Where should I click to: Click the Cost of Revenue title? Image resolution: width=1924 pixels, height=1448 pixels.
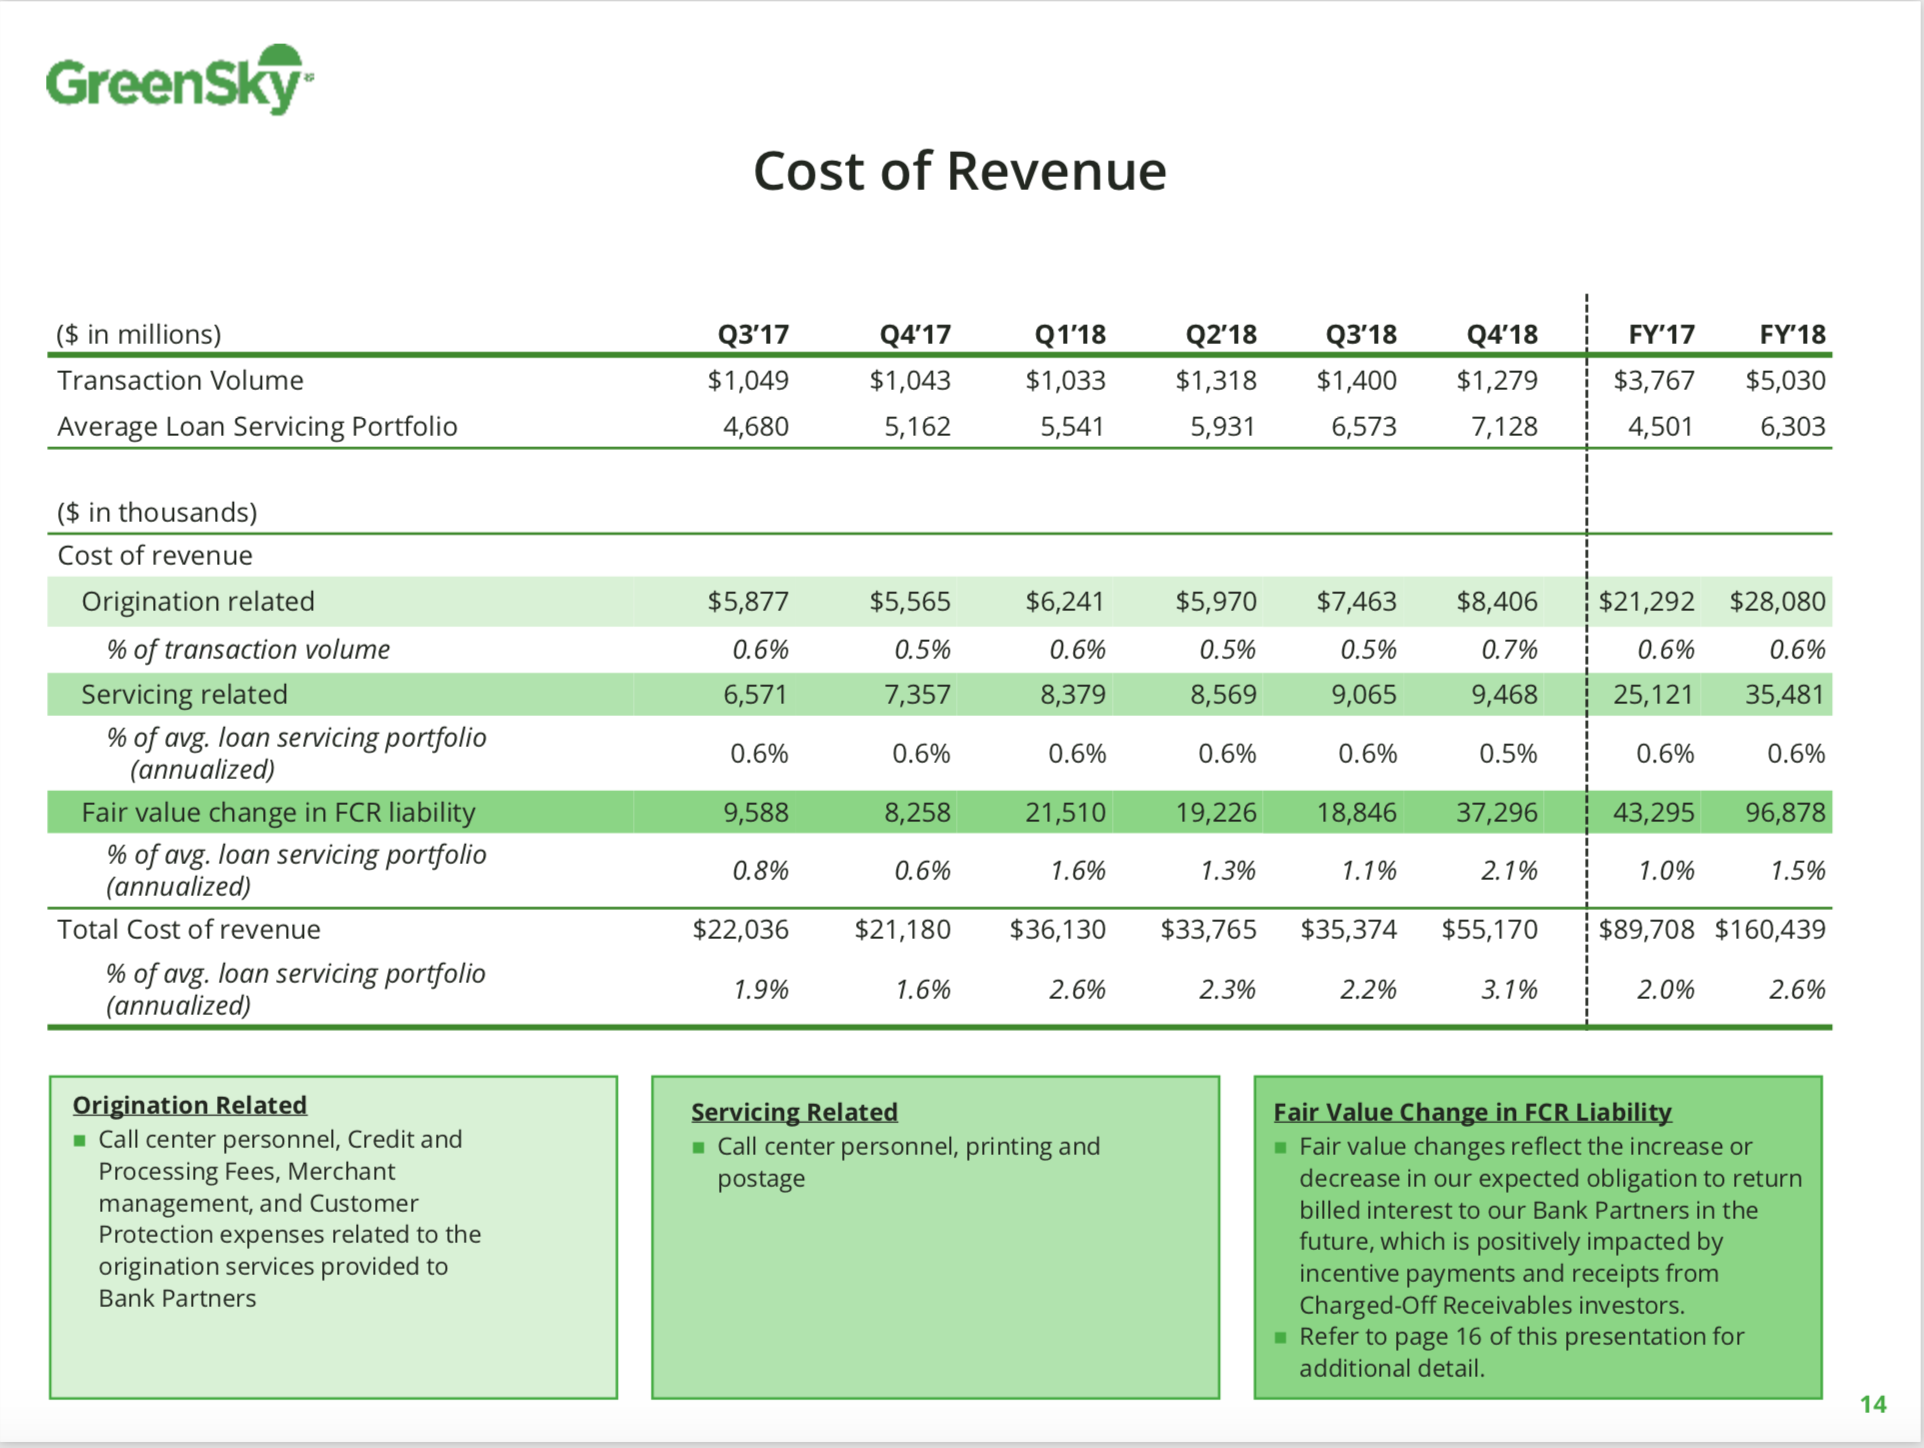point(959,171)
